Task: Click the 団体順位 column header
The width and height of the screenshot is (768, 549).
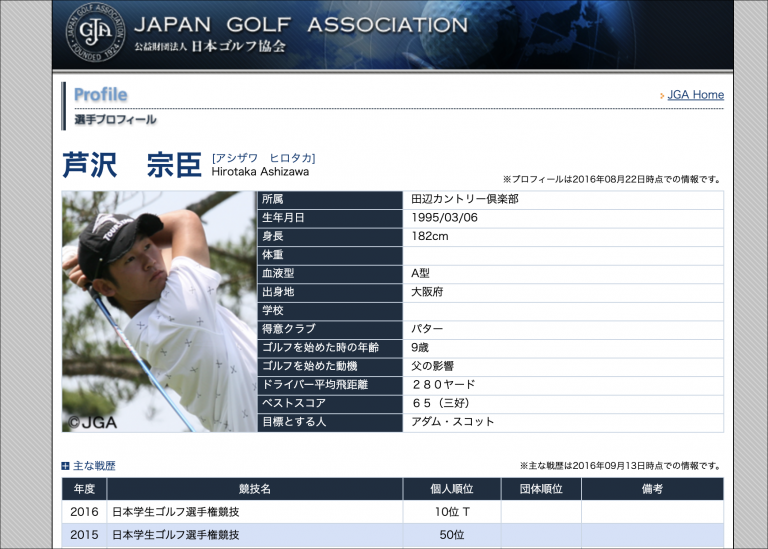Action: pyautogui.click(x=540, y=489)
